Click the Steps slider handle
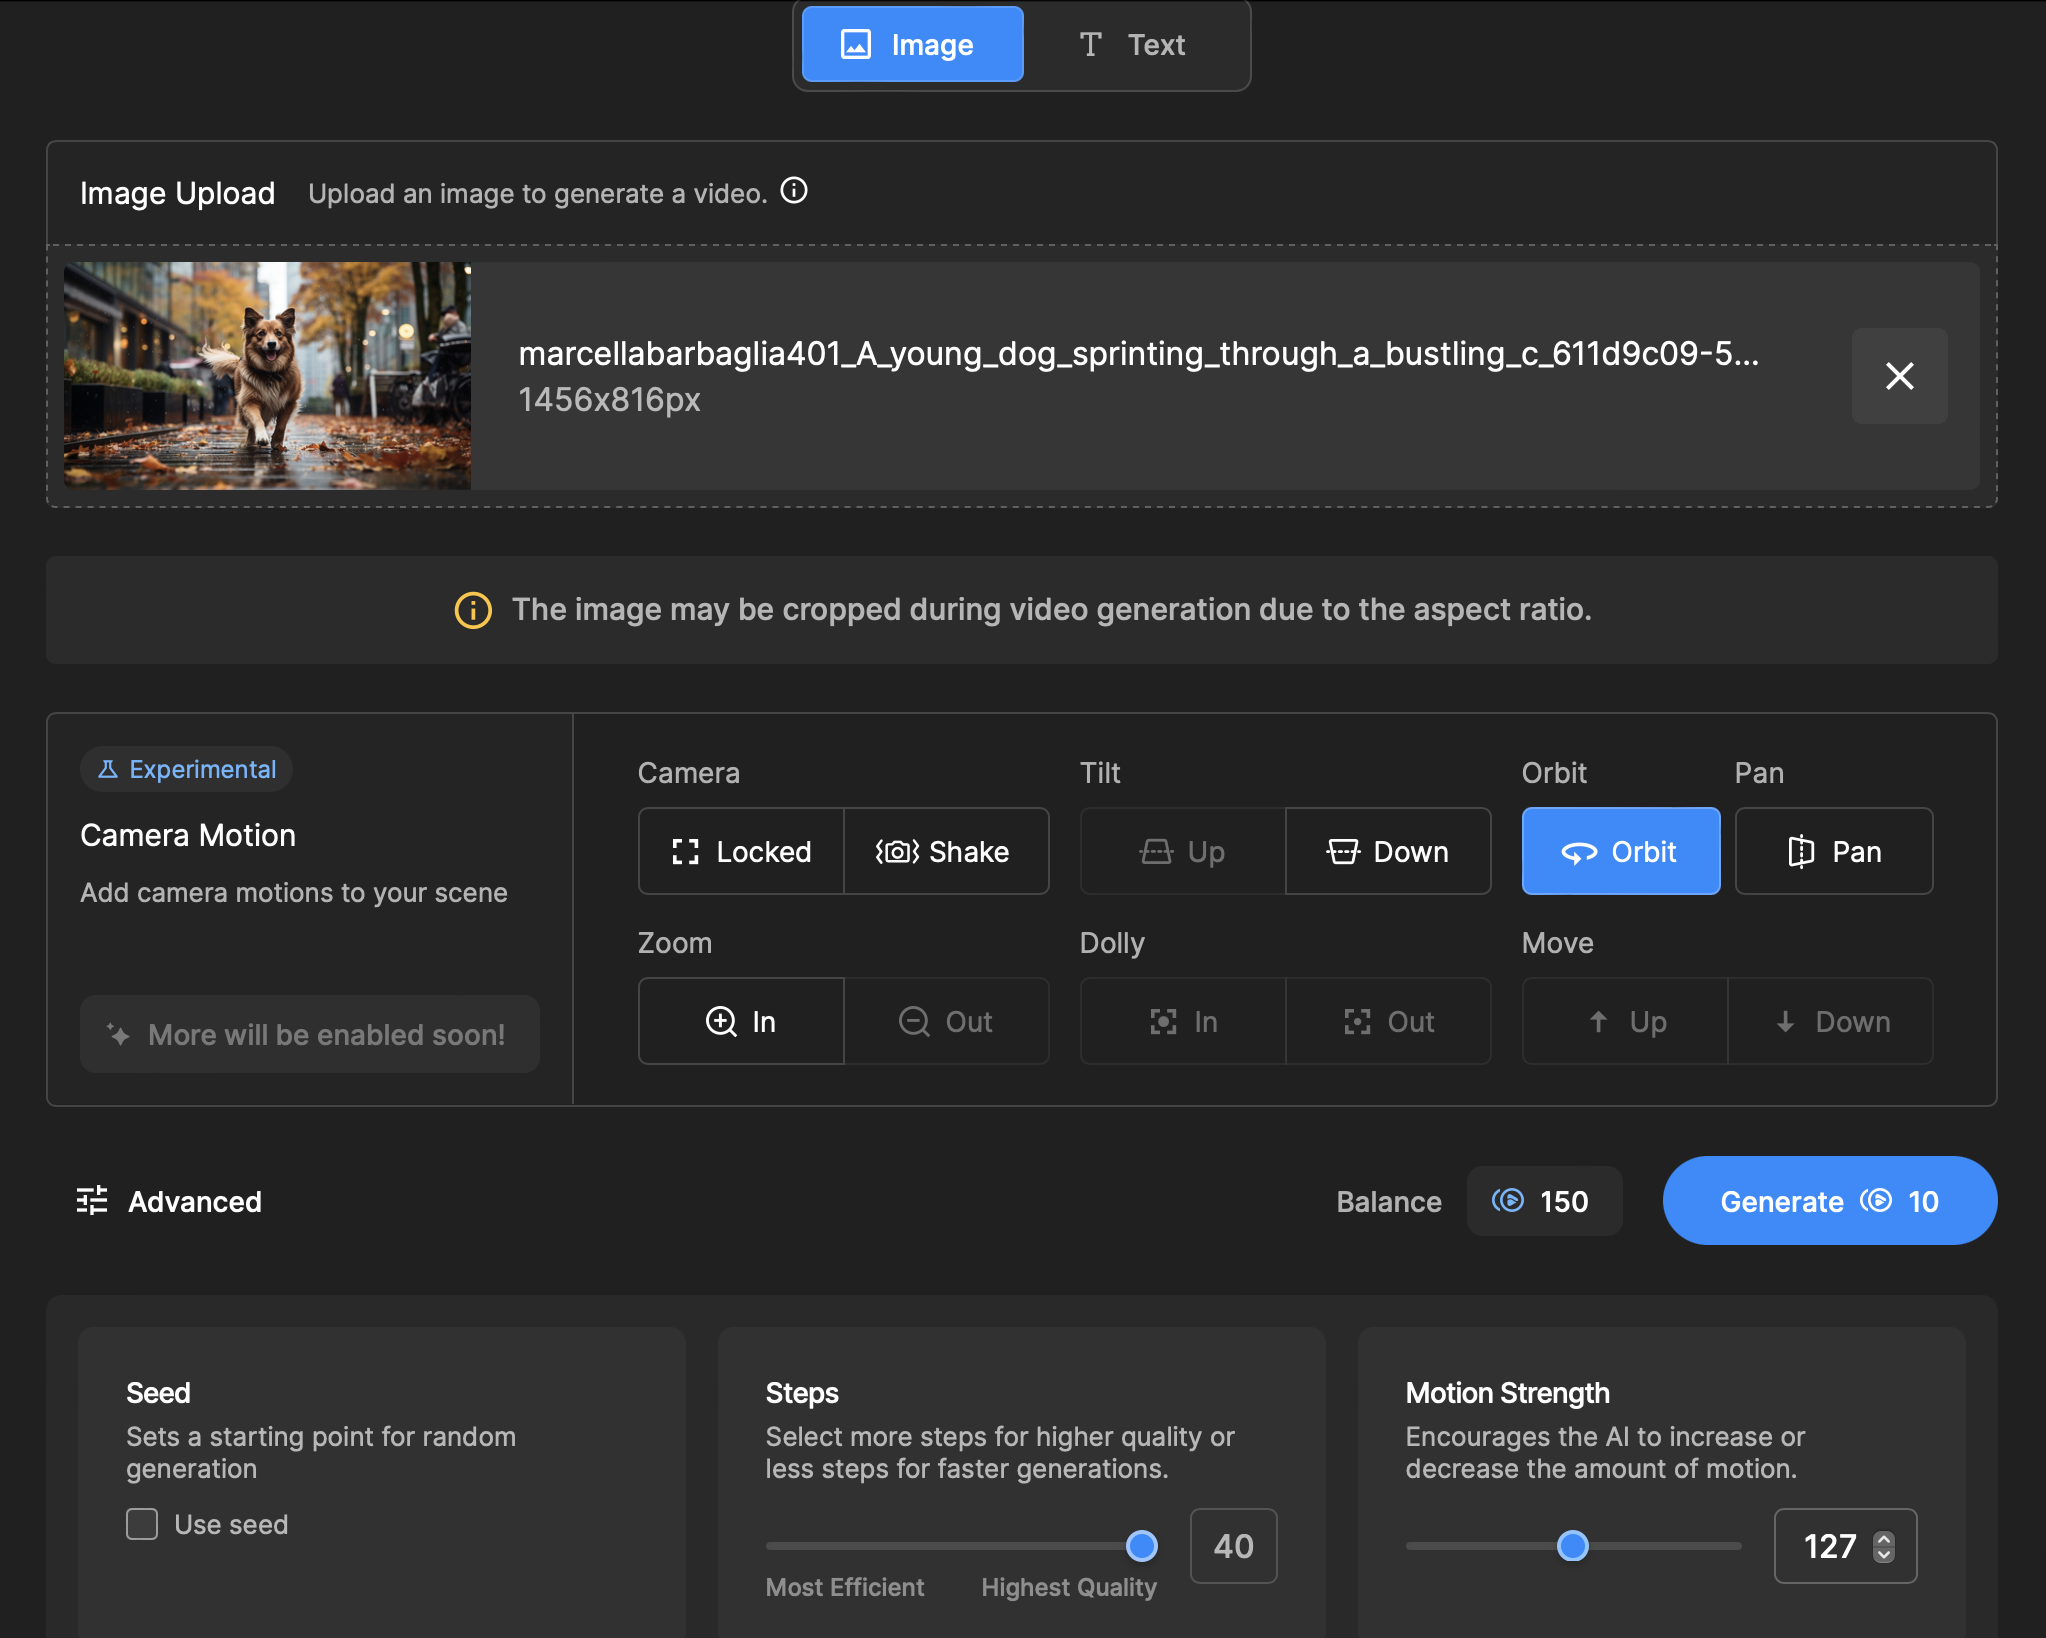Image resolution: width=2046 pixels, height=1638 pixels. coord(1141,1546)
